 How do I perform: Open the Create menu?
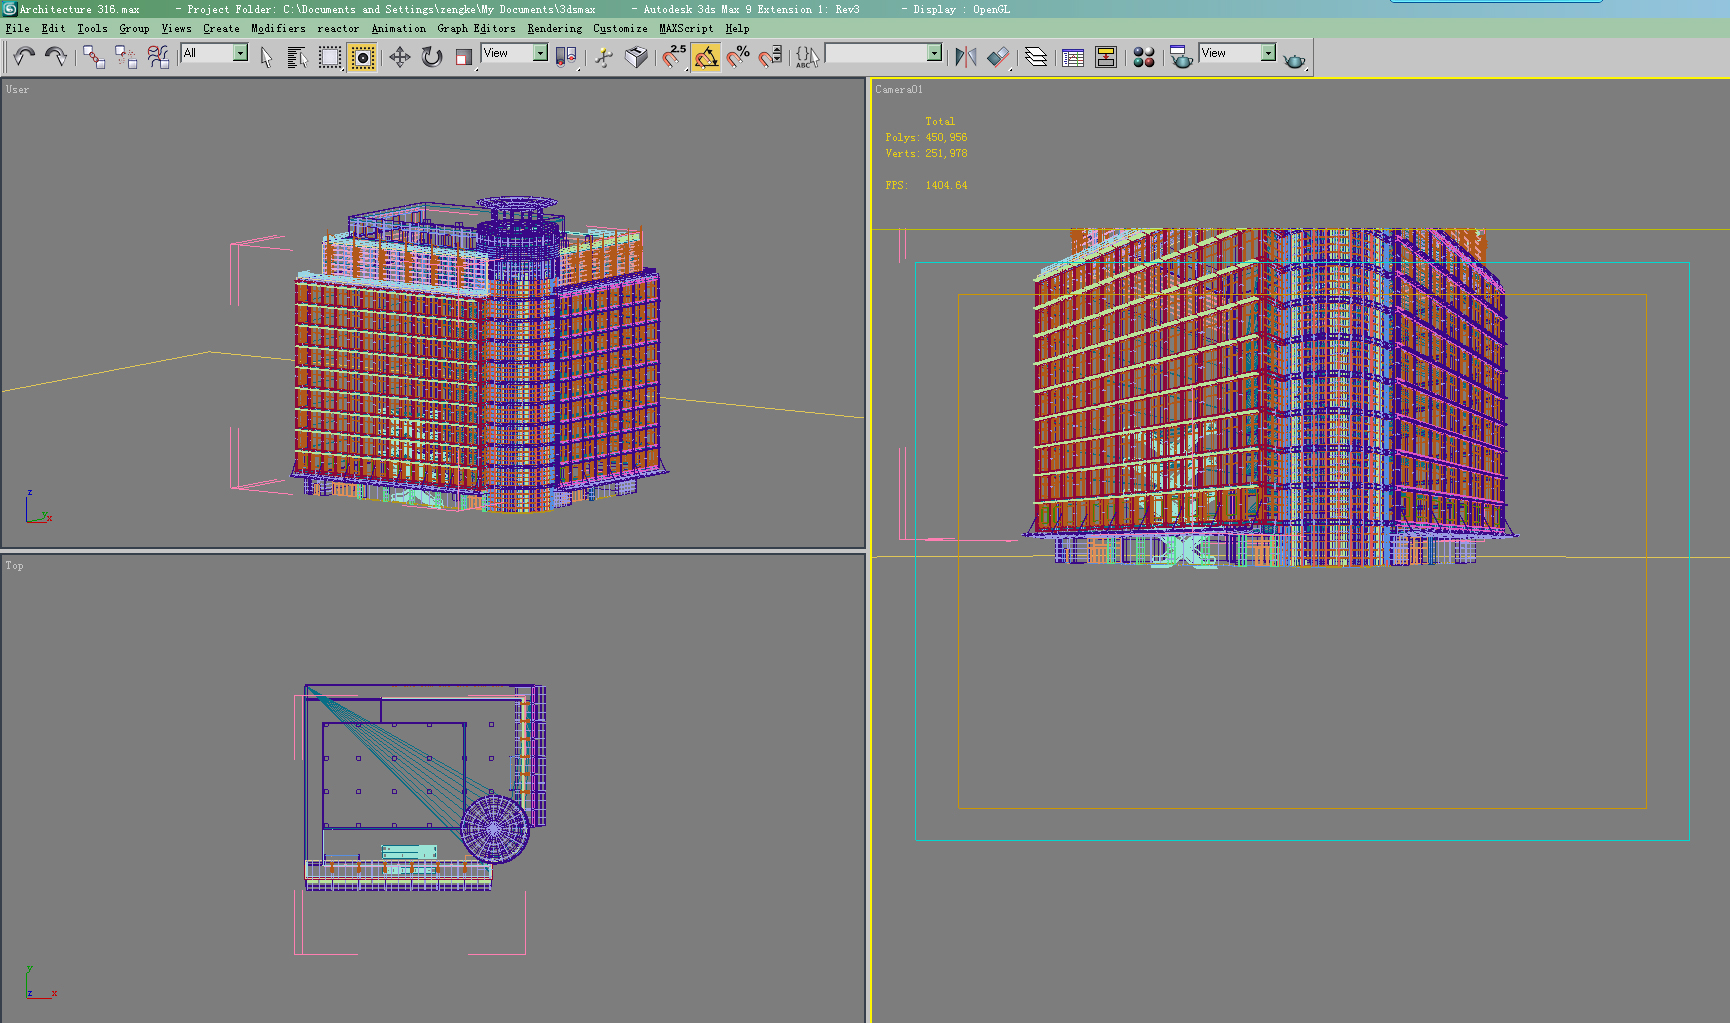(x=221, y=28)
